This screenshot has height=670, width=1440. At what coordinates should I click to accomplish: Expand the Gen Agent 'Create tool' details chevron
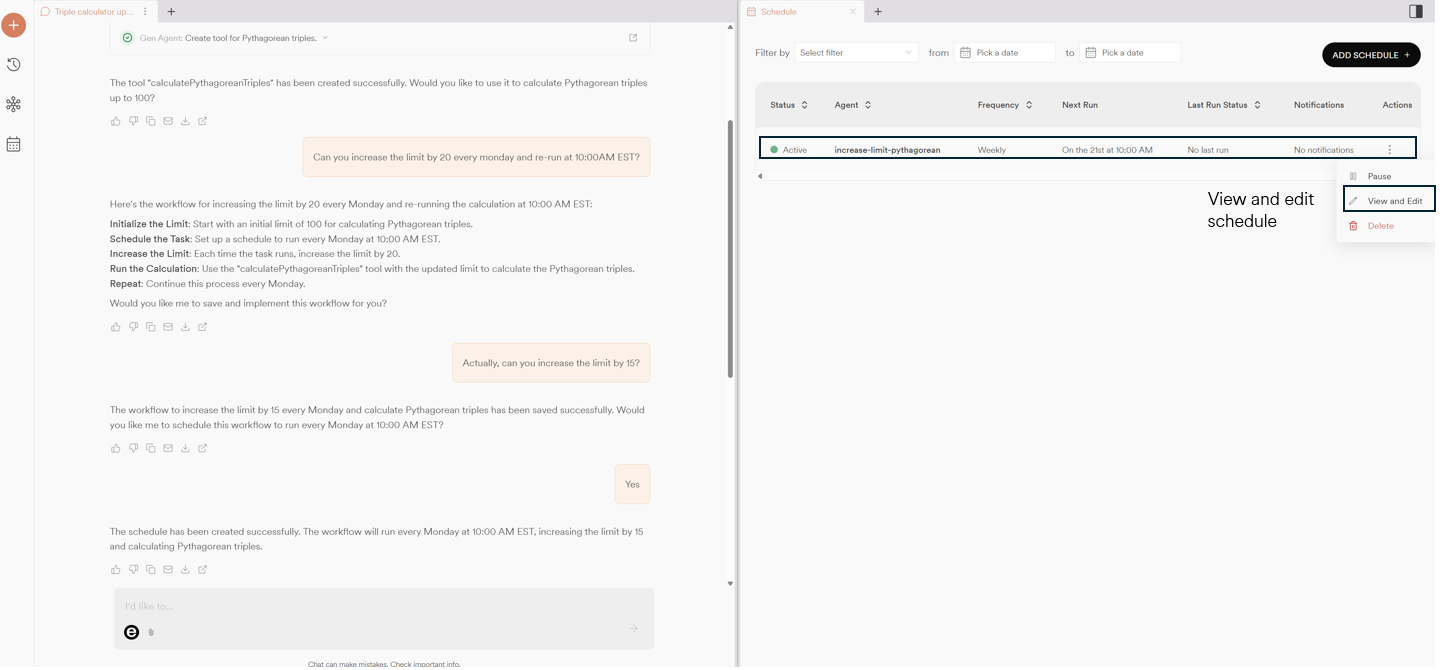pos(325,38)
